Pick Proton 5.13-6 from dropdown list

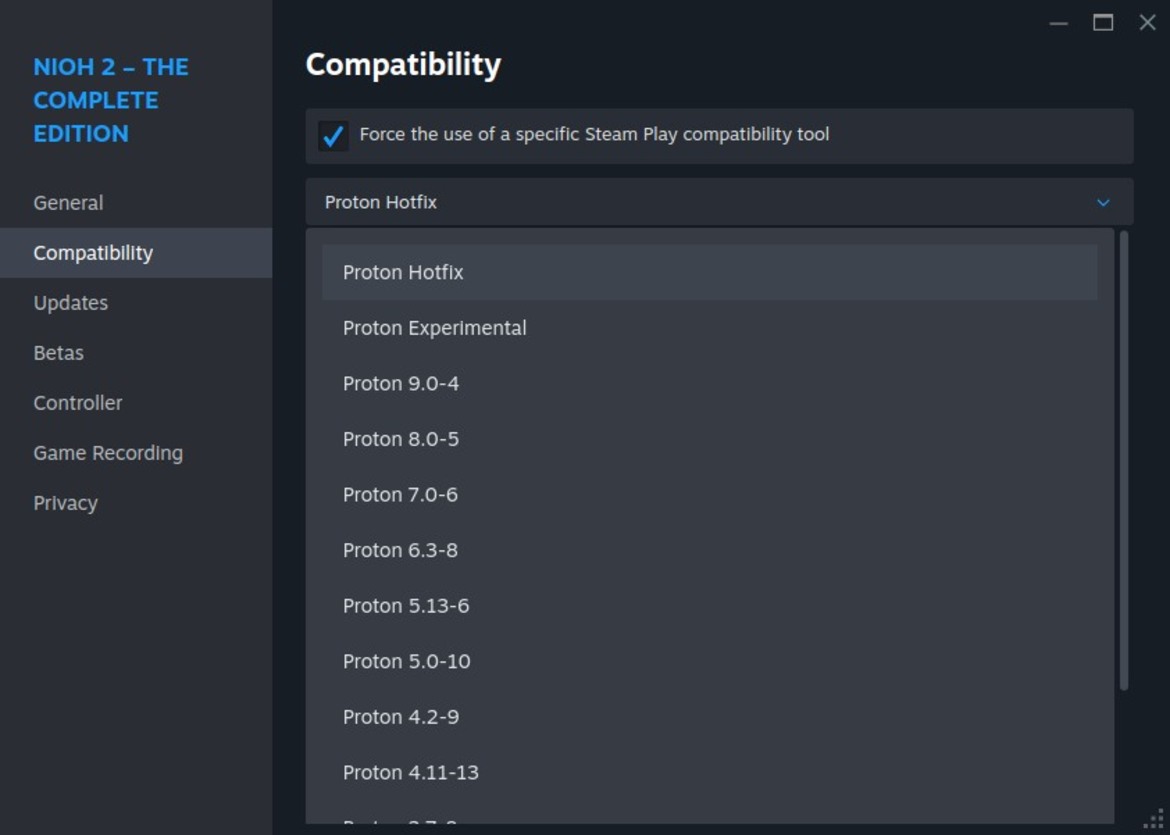(x=405, y=606)
